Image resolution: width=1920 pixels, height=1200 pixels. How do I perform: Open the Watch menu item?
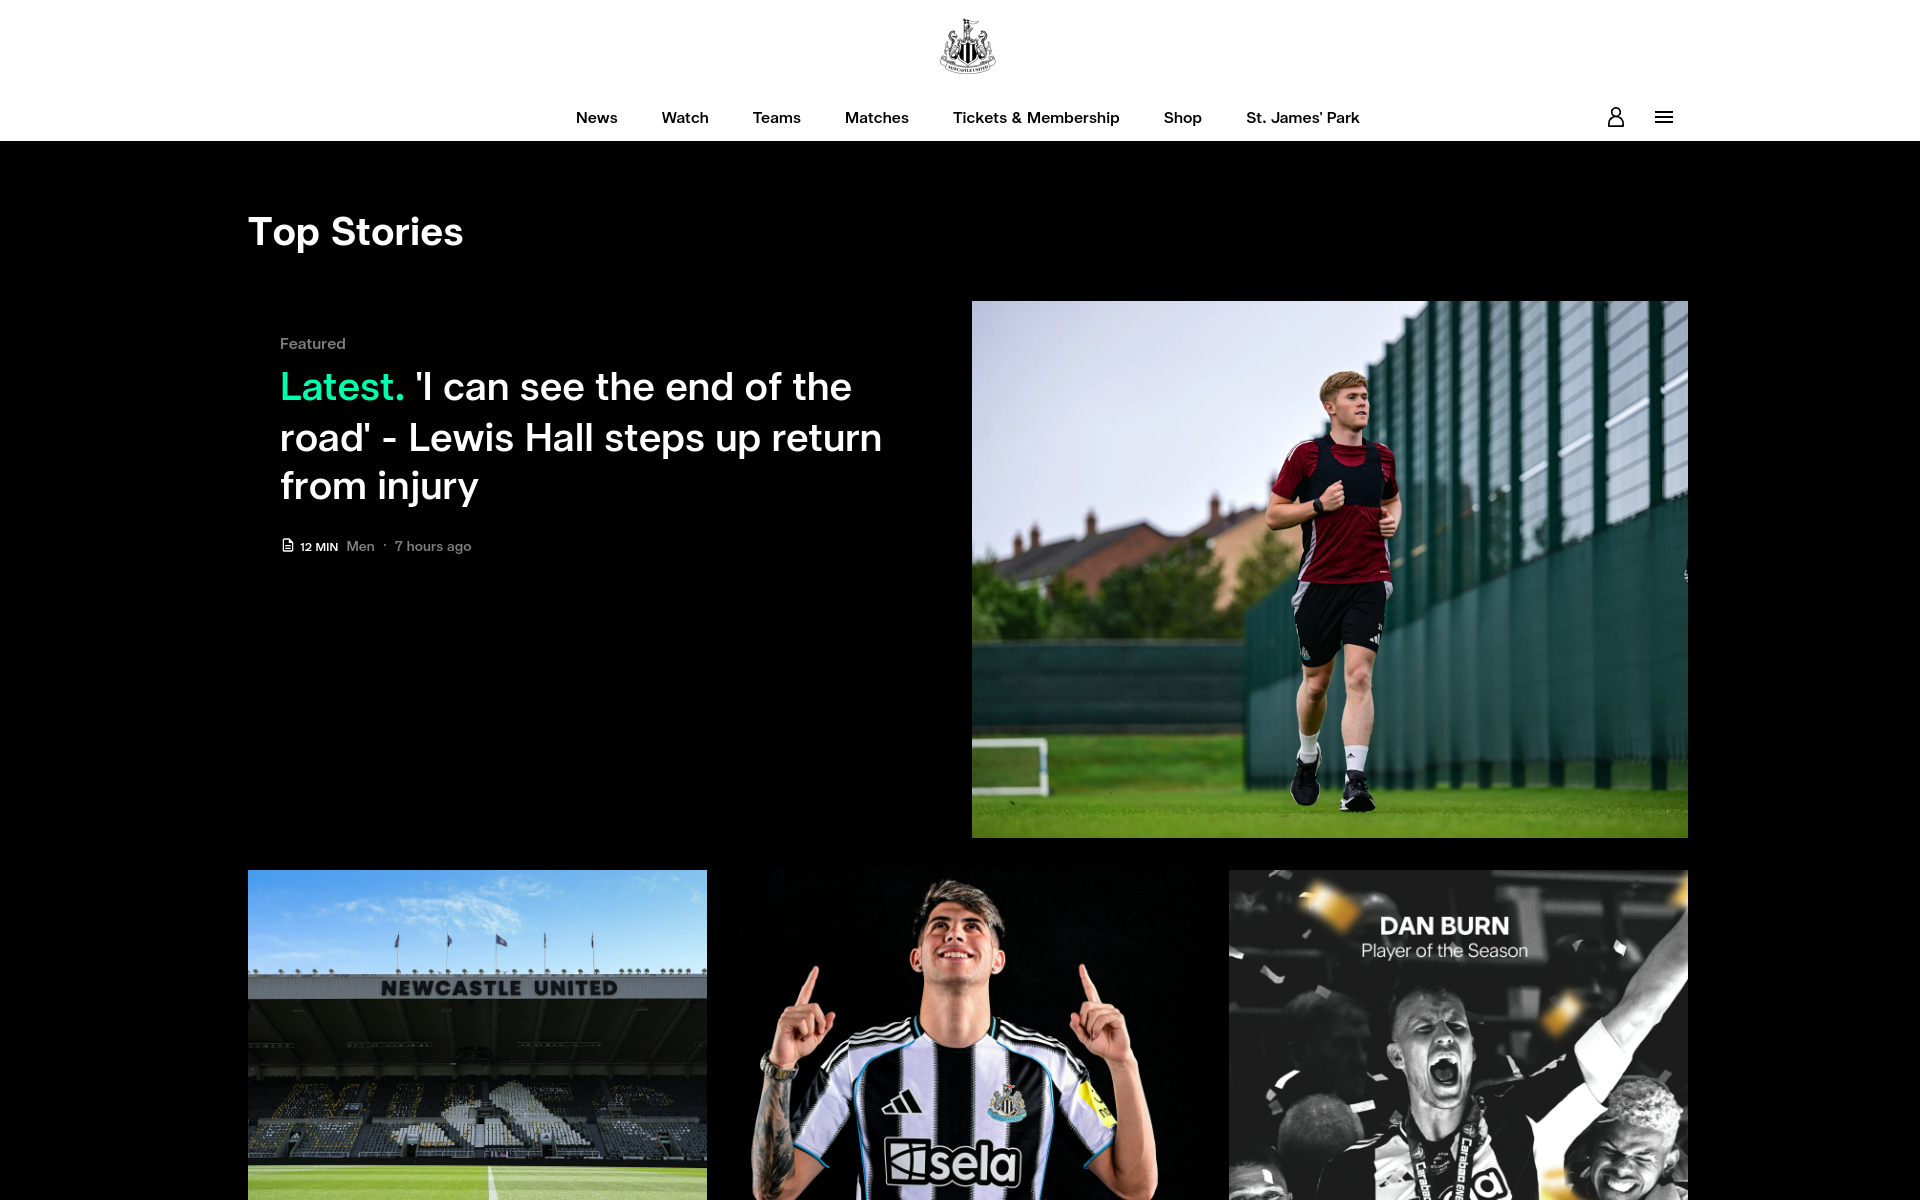click(x=685, y=118)
